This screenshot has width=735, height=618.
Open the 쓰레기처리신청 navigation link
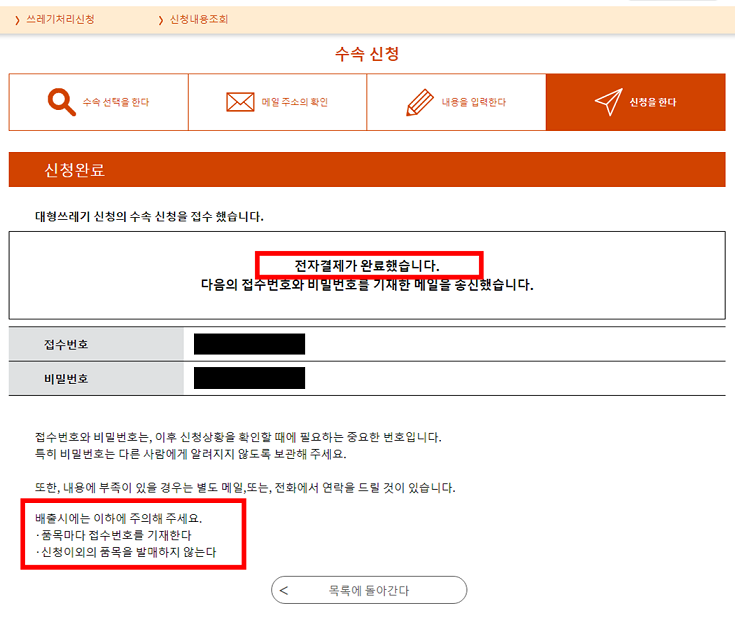[x=61, y=20]
